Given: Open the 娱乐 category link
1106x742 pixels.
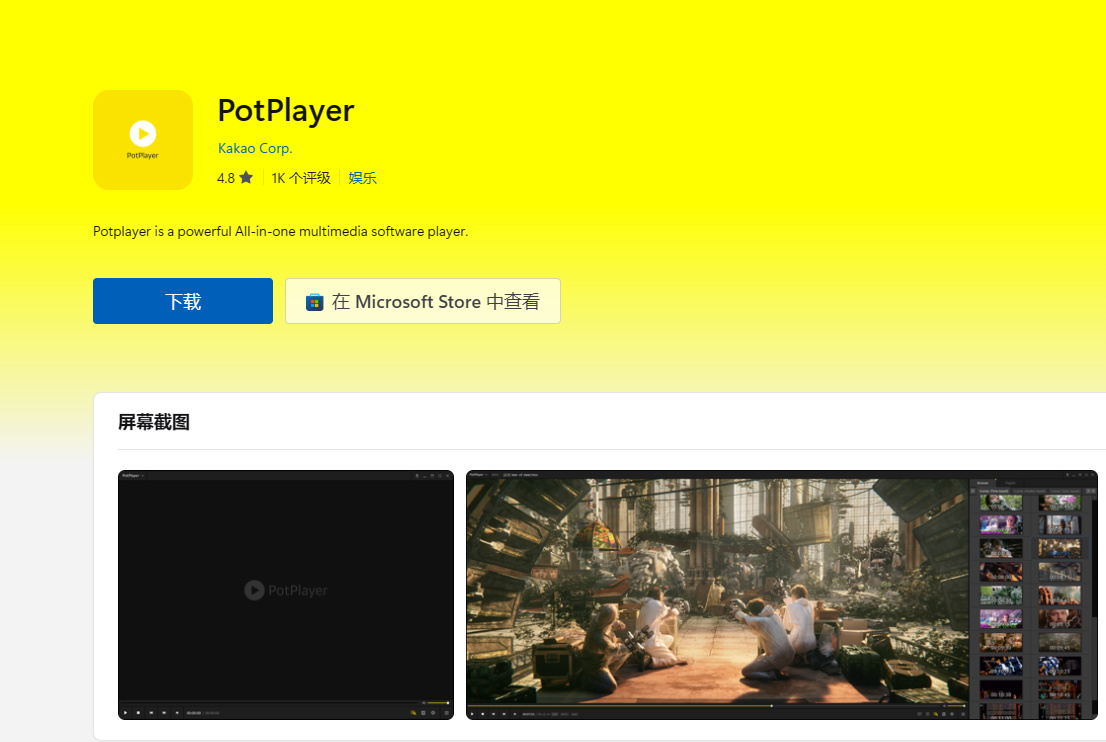Looking at the screenshot, I should click(x=363, y=178).
